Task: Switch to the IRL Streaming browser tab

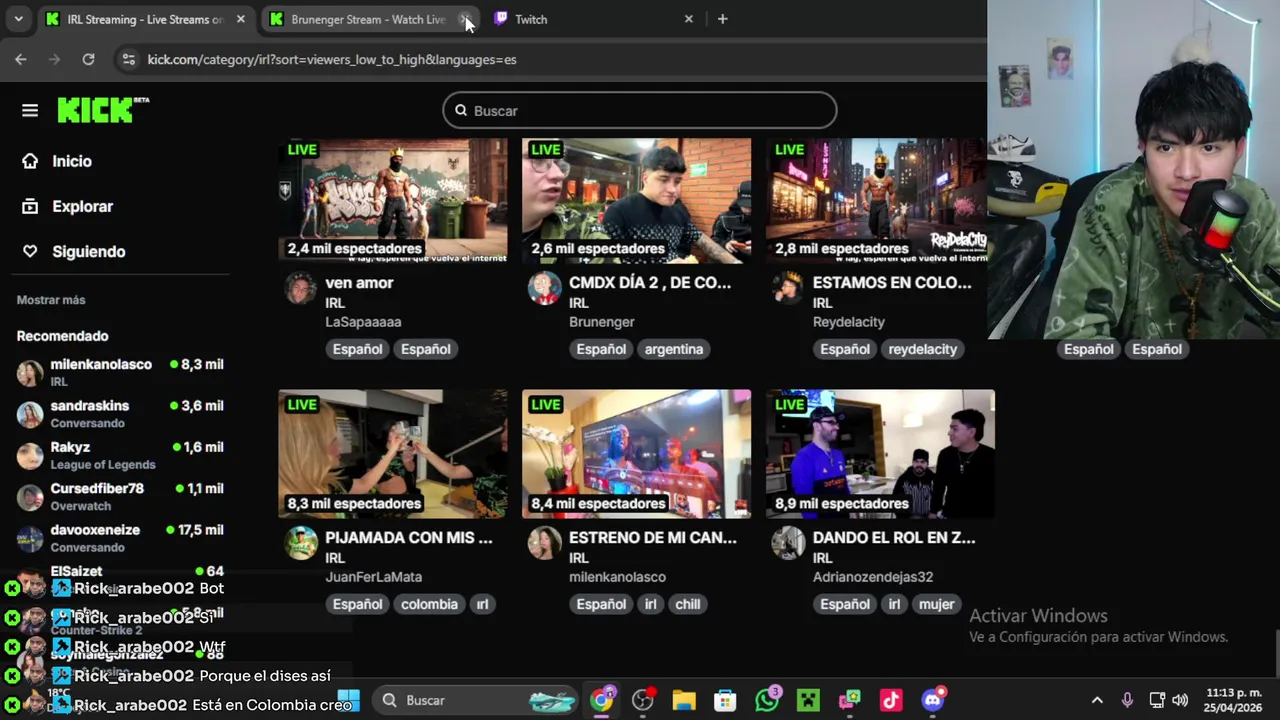Action: 144,19
